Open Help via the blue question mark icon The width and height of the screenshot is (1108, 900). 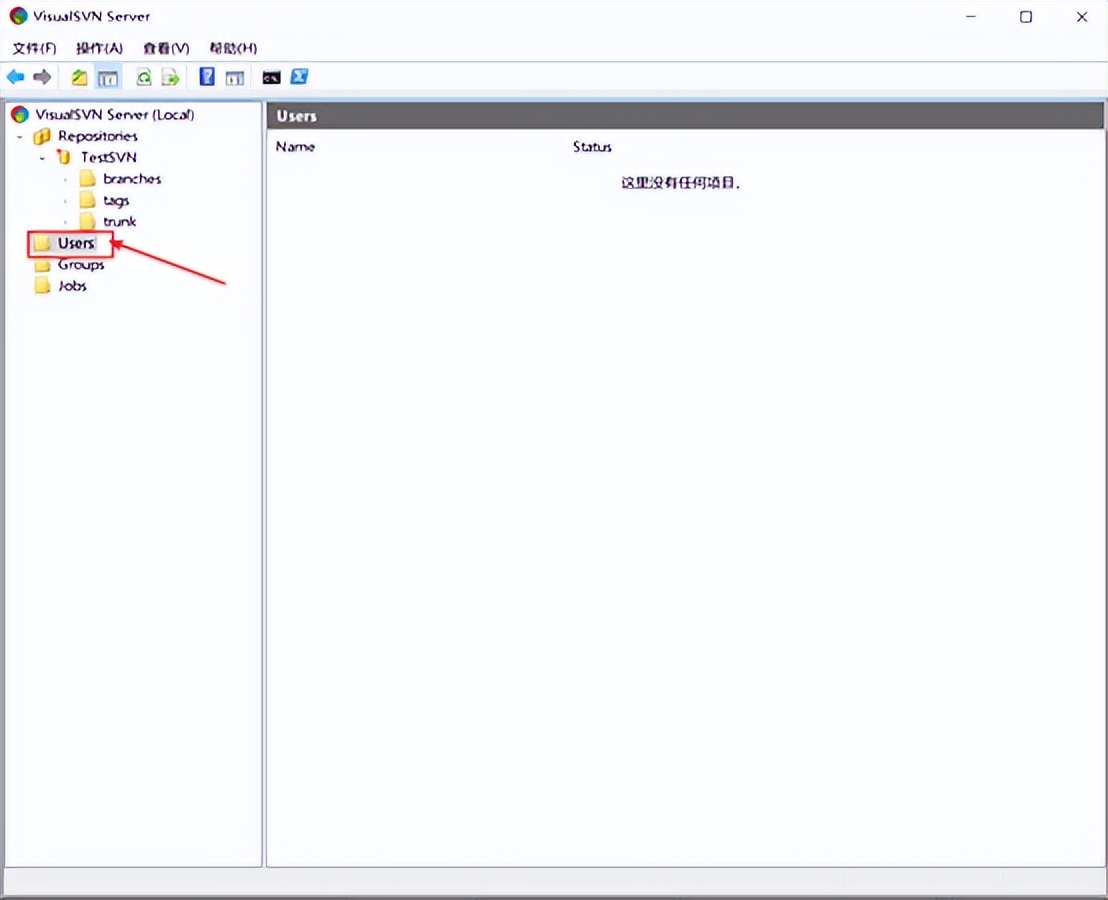tap(207, 77)
